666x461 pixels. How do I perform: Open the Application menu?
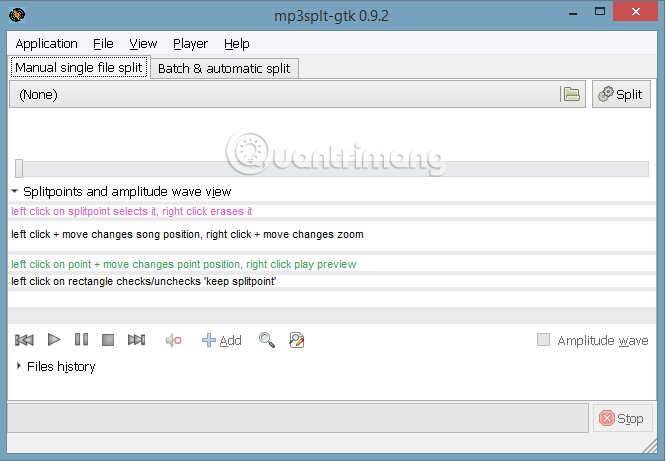(46, 44)
